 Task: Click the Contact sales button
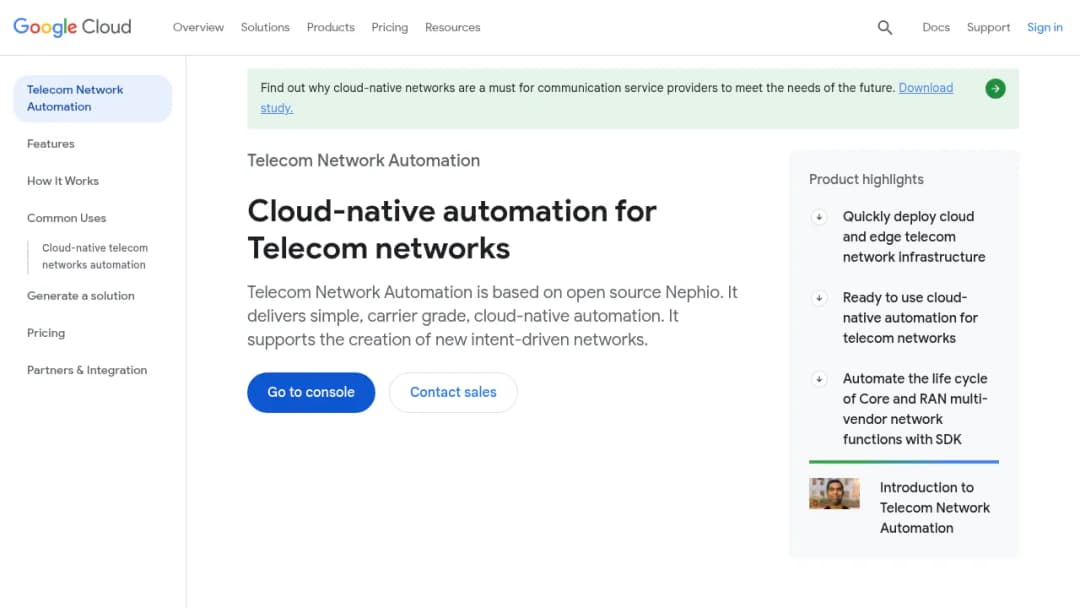pos(453,392)
